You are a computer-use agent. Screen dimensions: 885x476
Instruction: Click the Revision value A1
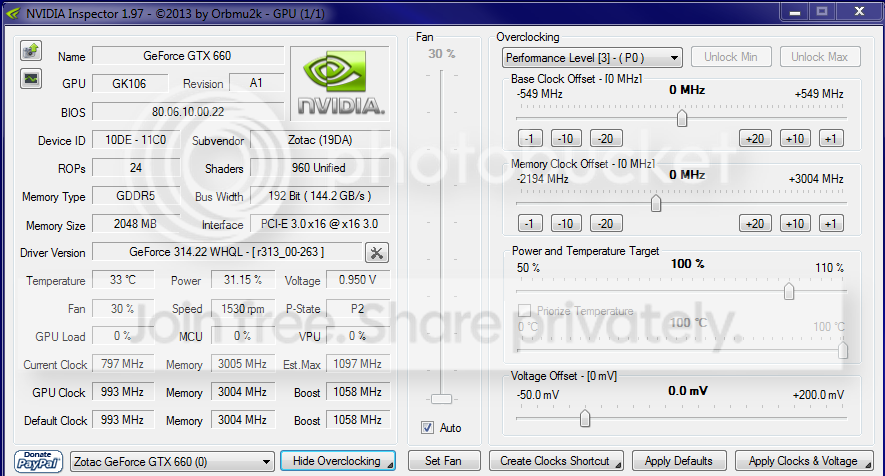(x=256, y=83)
